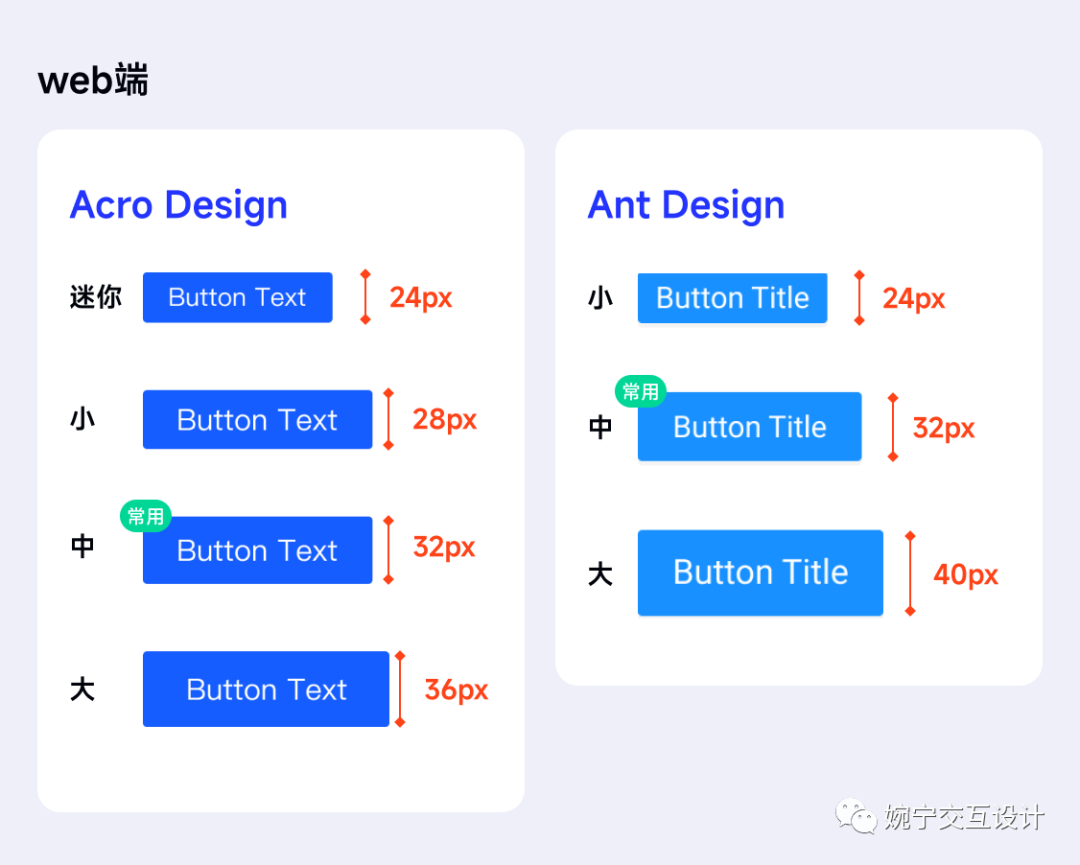1080x865 pixels.
Task: Click green 常用 badge on Ant medium button
Action: (x=641, y=391)
